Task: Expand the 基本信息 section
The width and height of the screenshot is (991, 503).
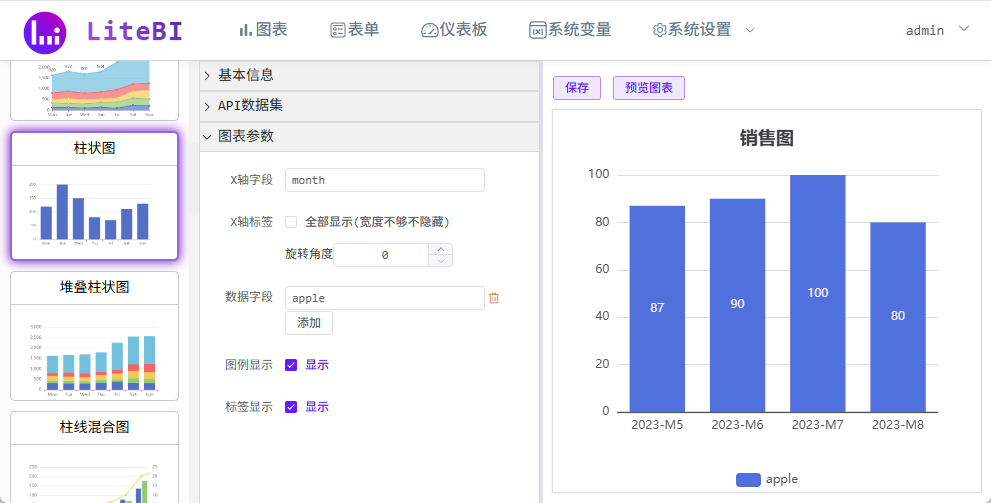Action: [369, 75]
